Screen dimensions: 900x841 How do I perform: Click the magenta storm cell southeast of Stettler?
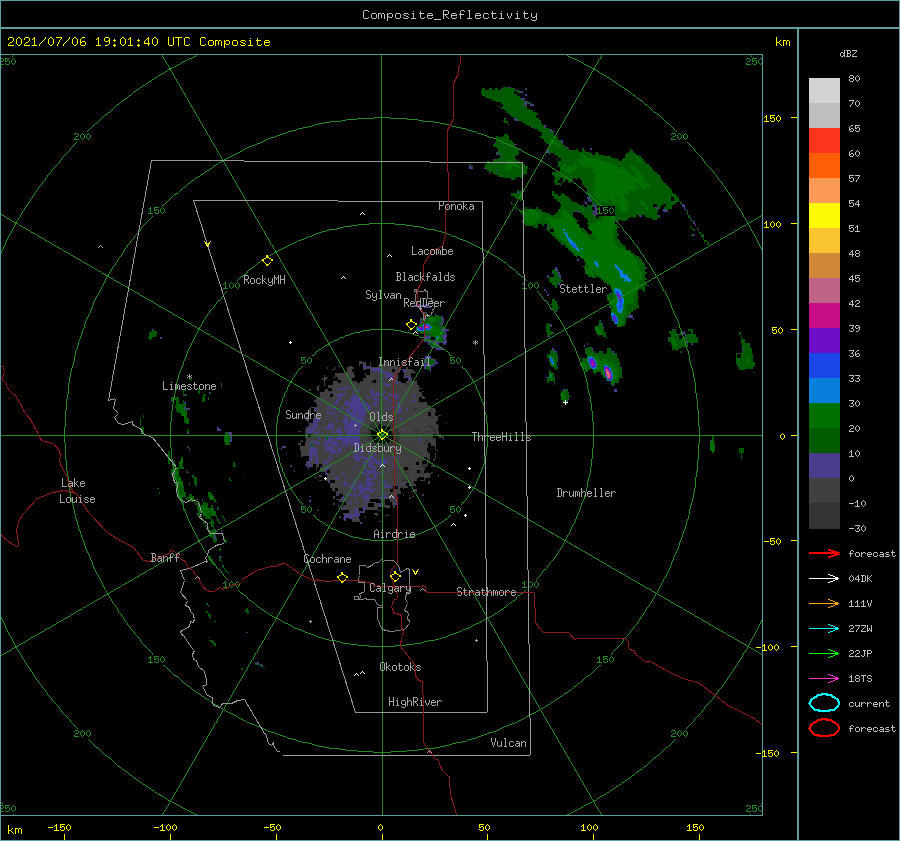pyautogui.click(x=607, y=372)
